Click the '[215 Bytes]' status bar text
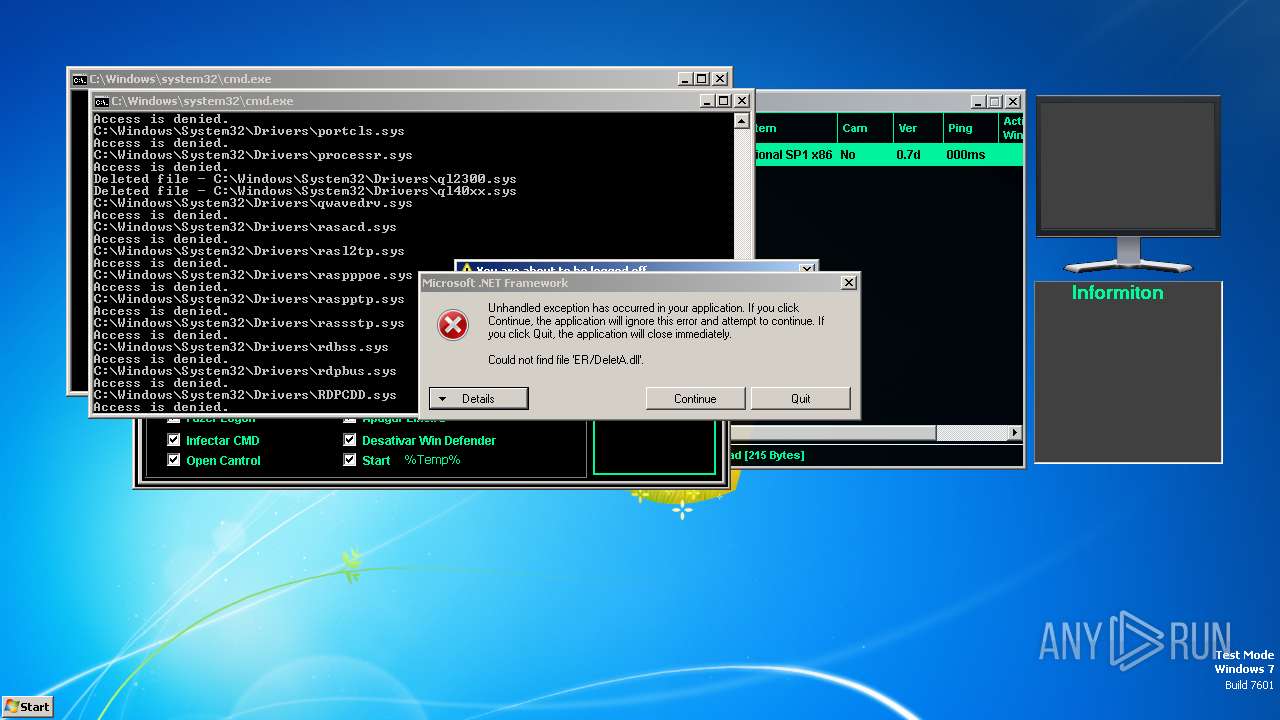 [774, 455]
